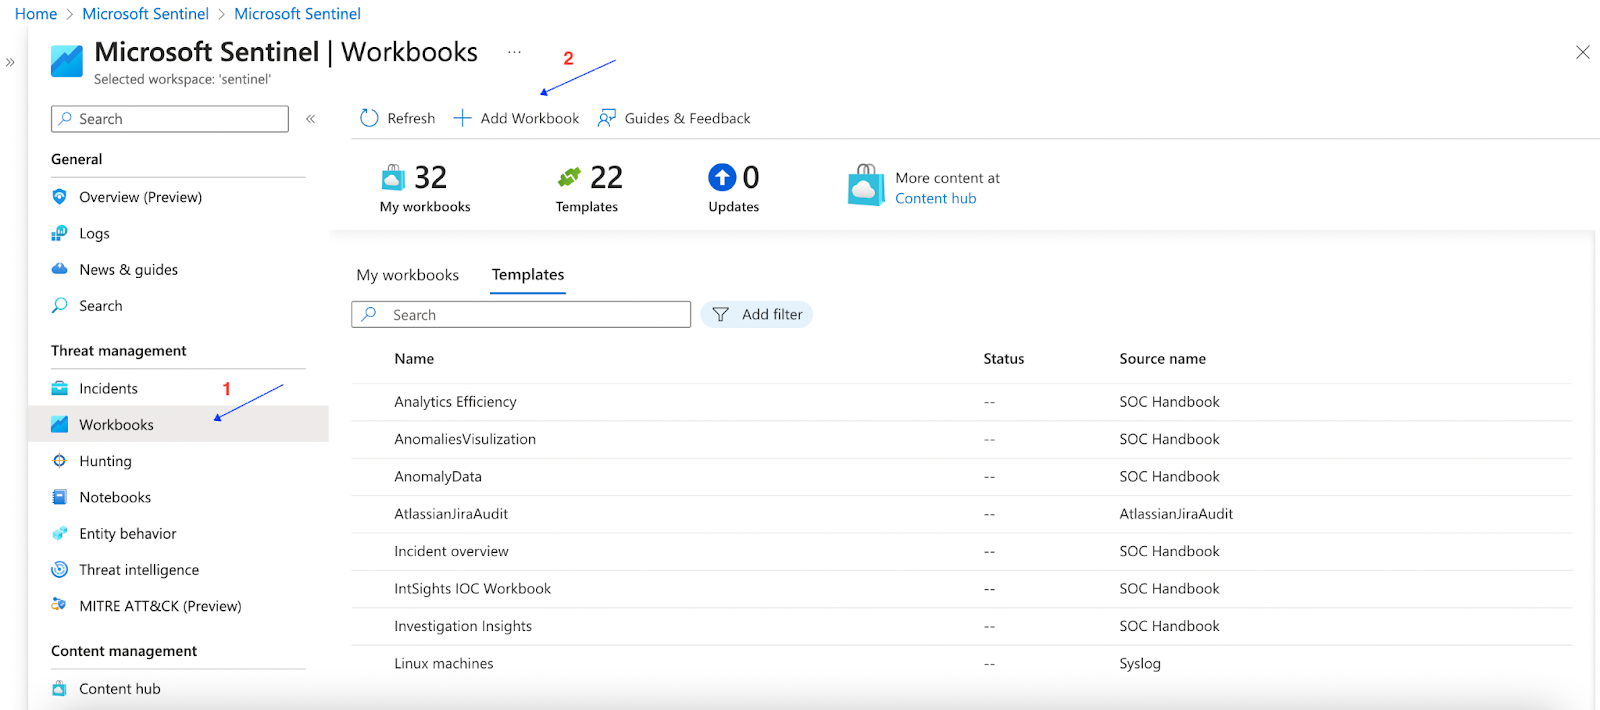Open Hunting menu item
This screenshot has height=710, width=1600.
[105, 461]
